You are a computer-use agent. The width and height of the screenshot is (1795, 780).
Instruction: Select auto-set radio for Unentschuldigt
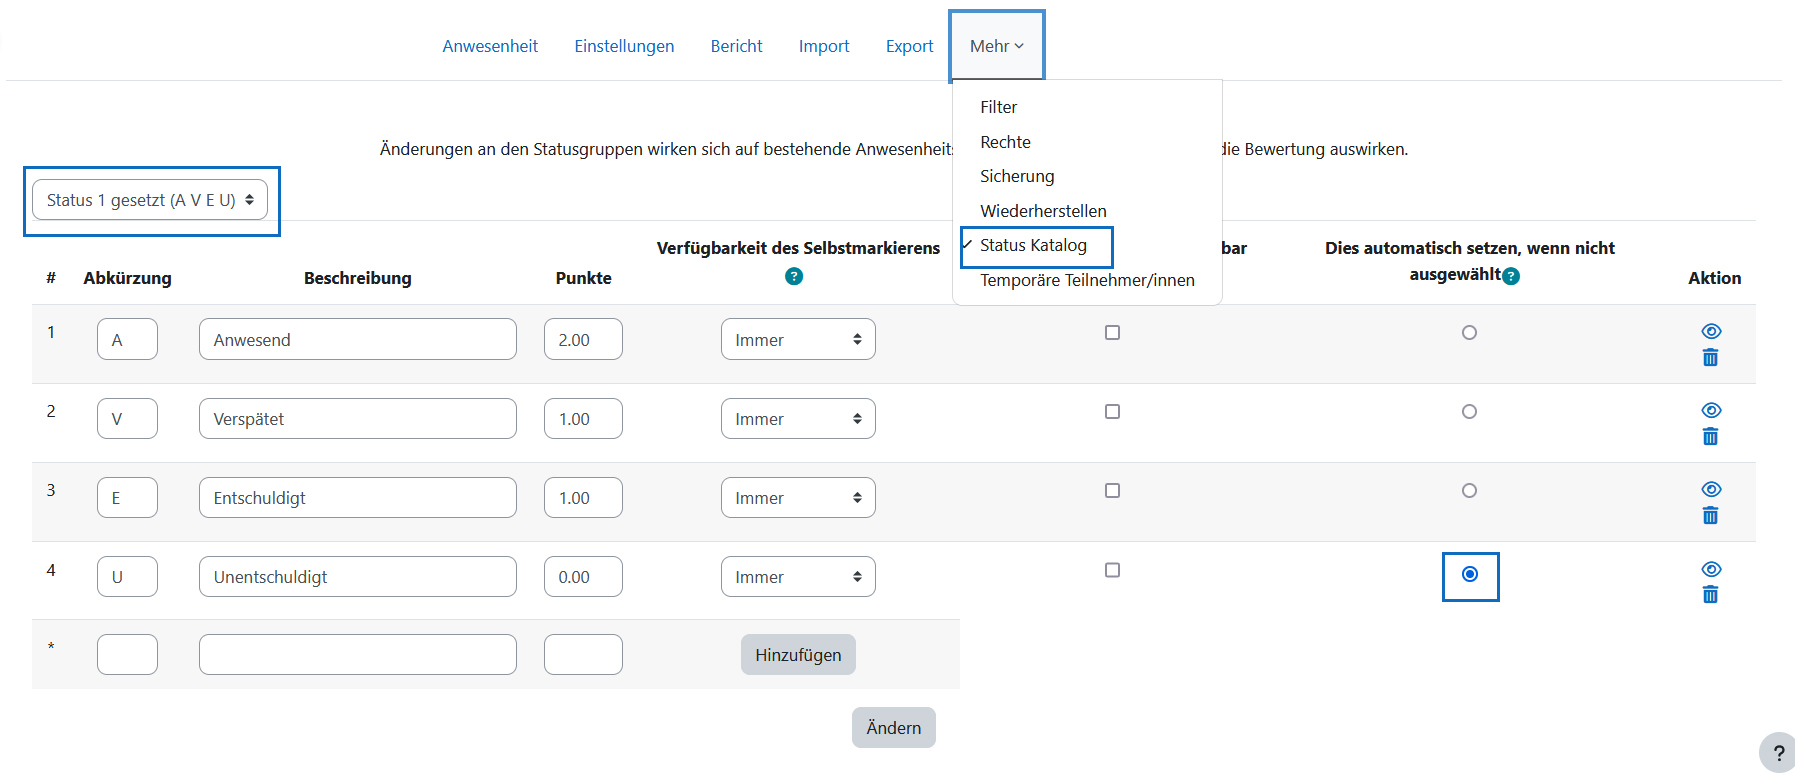[x=1469, y=574]
